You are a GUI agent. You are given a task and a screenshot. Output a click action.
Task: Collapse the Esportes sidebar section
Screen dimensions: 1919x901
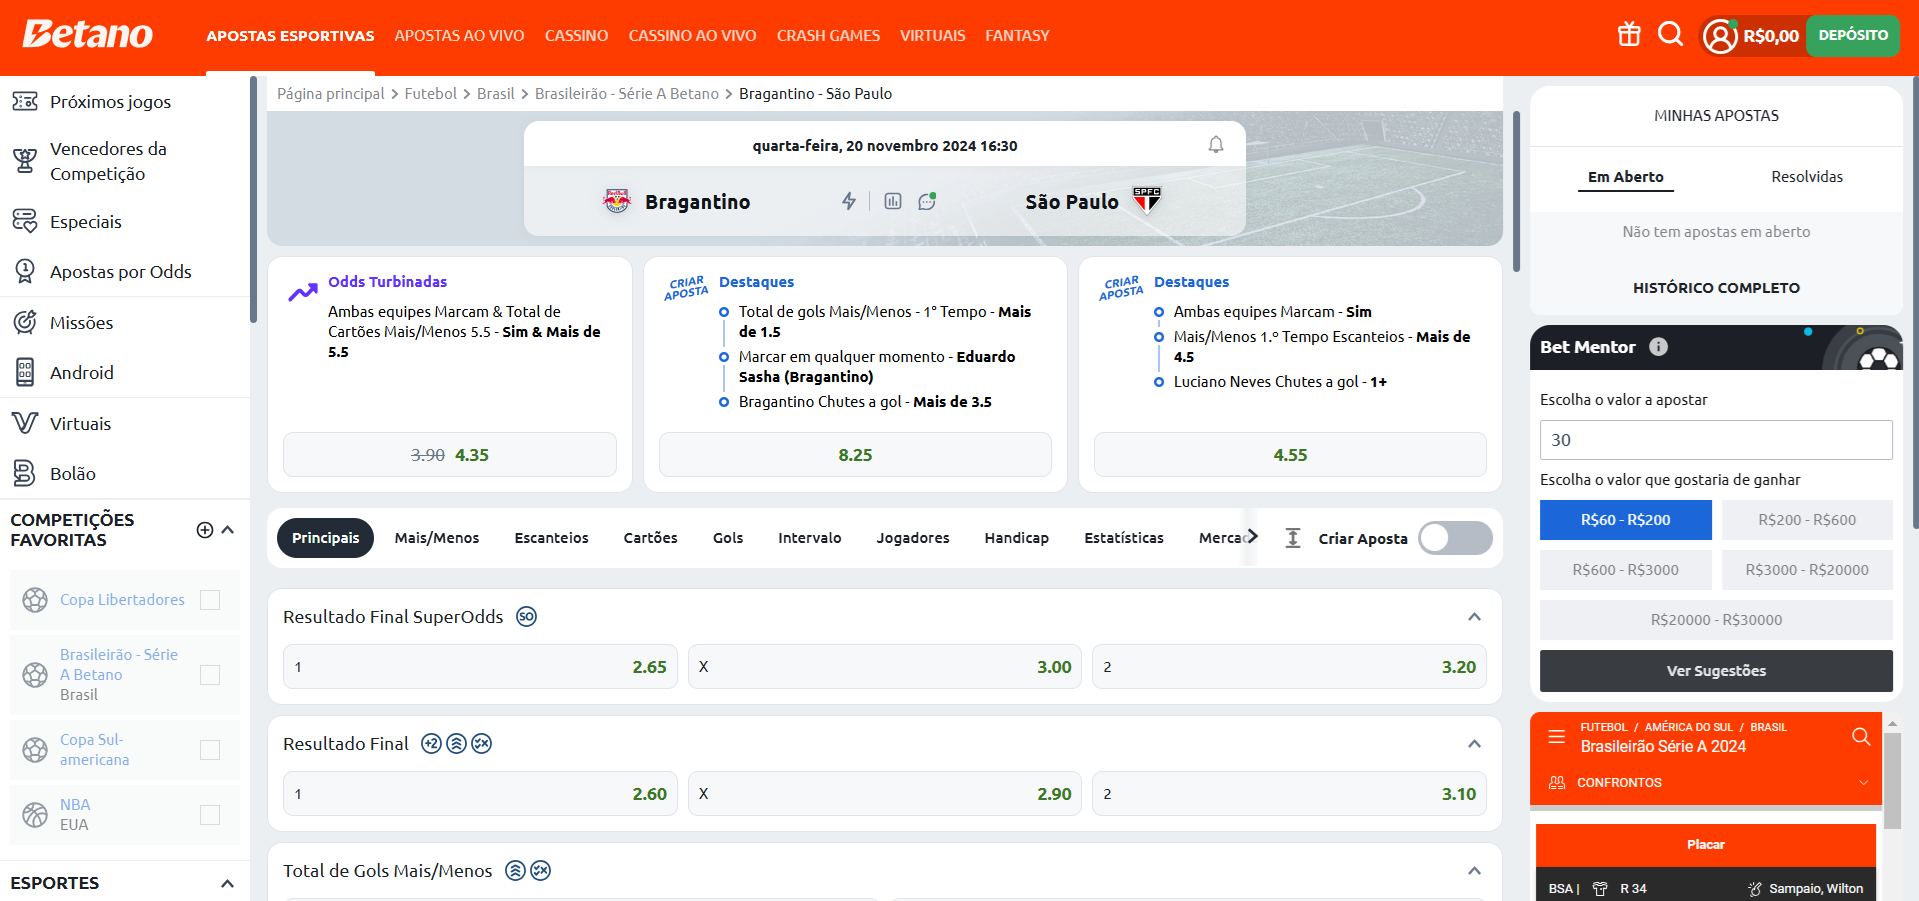click(x=228, y=884)
